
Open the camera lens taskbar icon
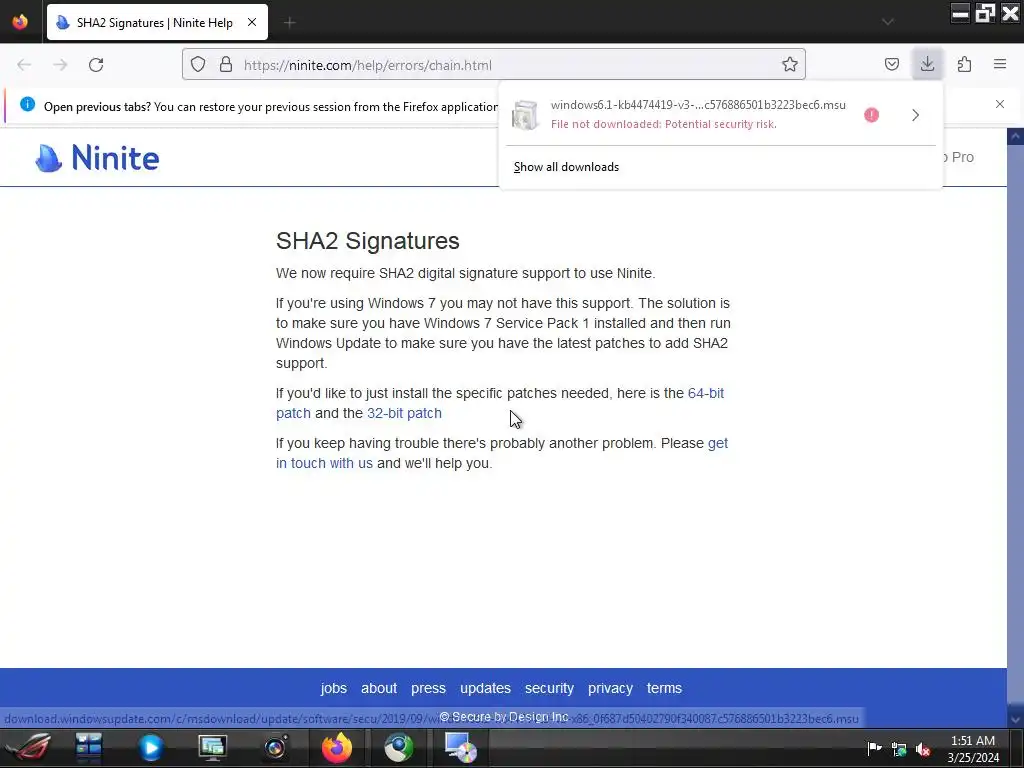click(x=275, y=748)
